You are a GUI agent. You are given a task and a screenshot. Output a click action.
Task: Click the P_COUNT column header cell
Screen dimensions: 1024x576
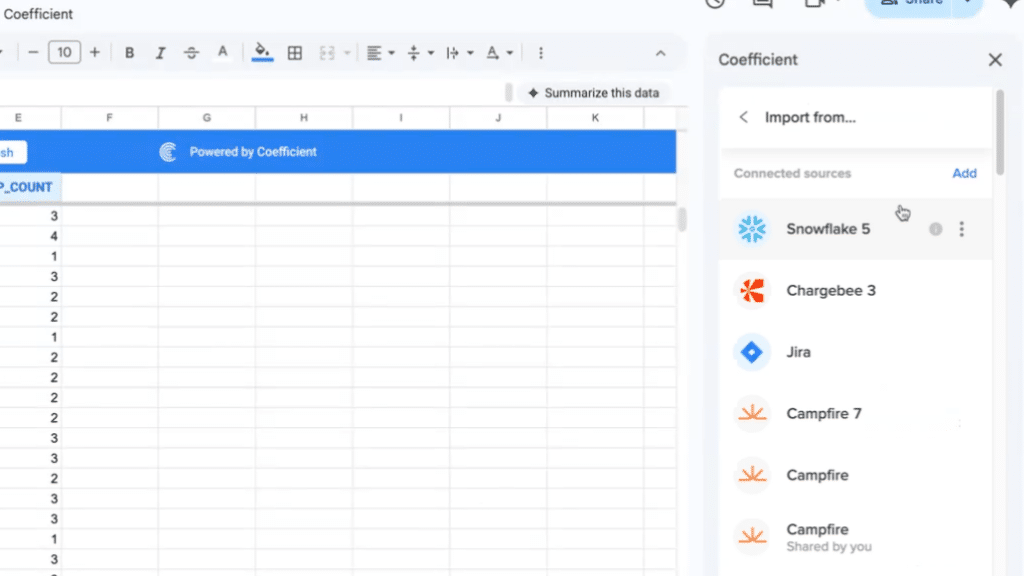[30, 187]
